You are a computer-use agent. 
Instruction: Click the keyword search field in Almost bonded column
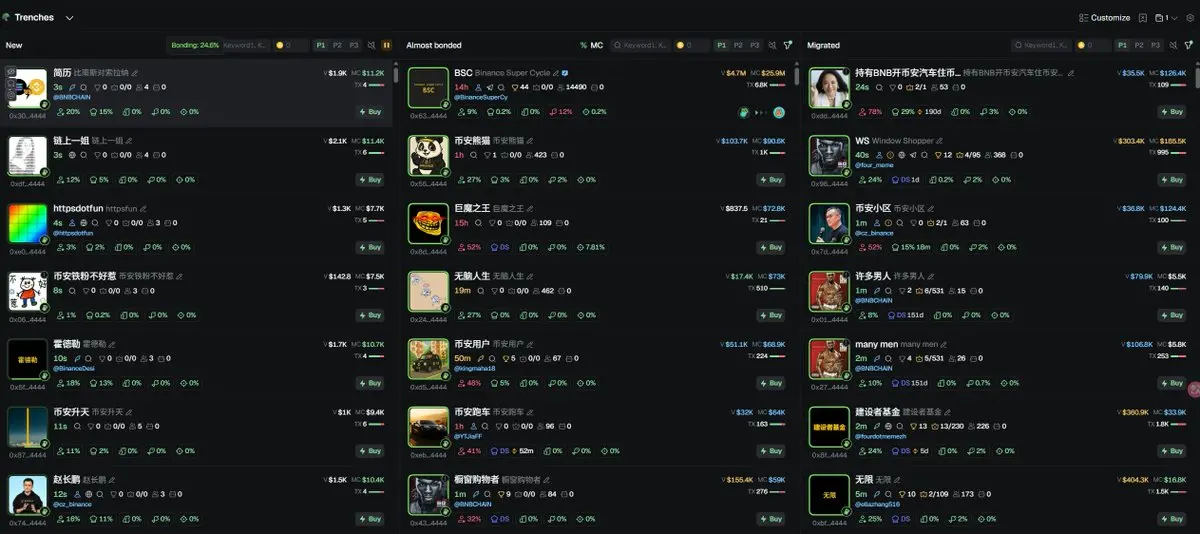(639, 45)
